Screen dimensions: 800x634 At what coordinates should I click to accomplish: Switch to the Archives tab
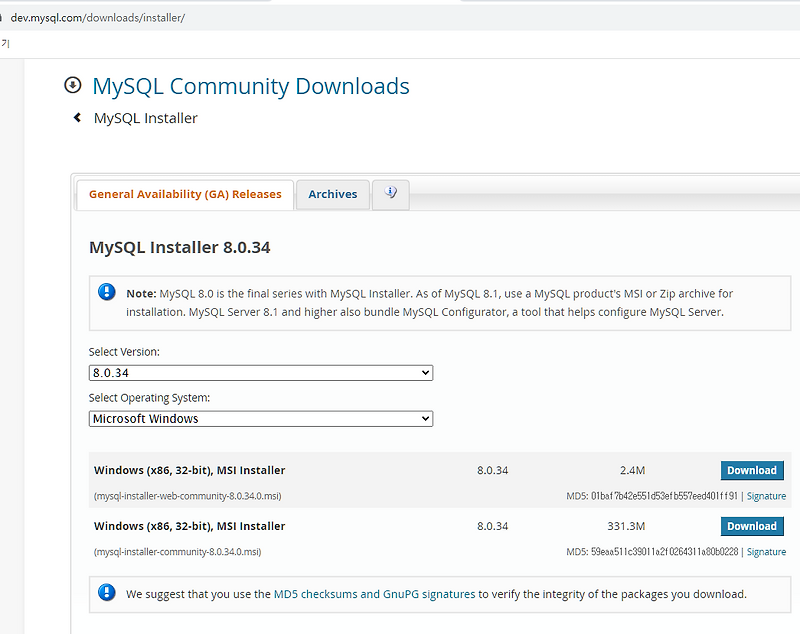click(x=332, y=194)
